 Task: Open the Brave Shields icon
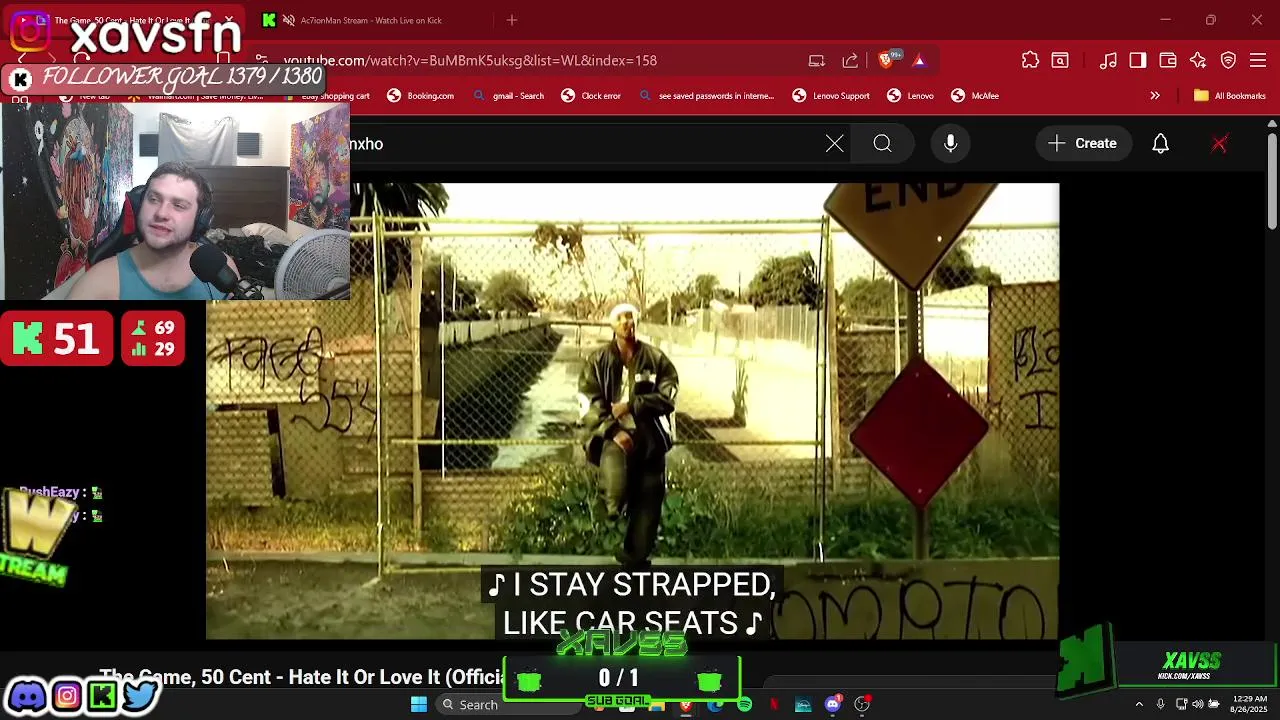click(885, 60)
